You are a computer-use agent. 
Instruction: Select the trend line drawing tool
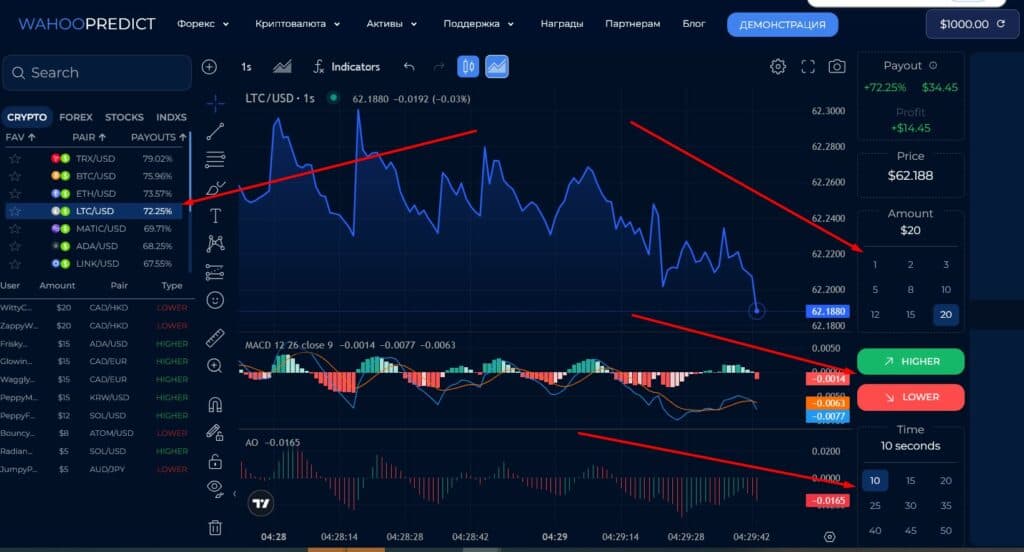point(215,131)
